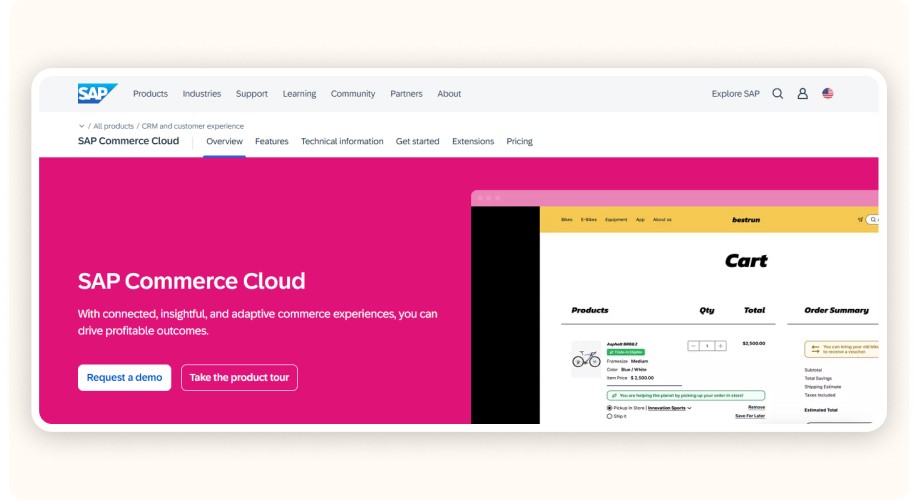Click the Order Summary heading
The width and height of the screenshot is (919, 500).
click(836, 310)
